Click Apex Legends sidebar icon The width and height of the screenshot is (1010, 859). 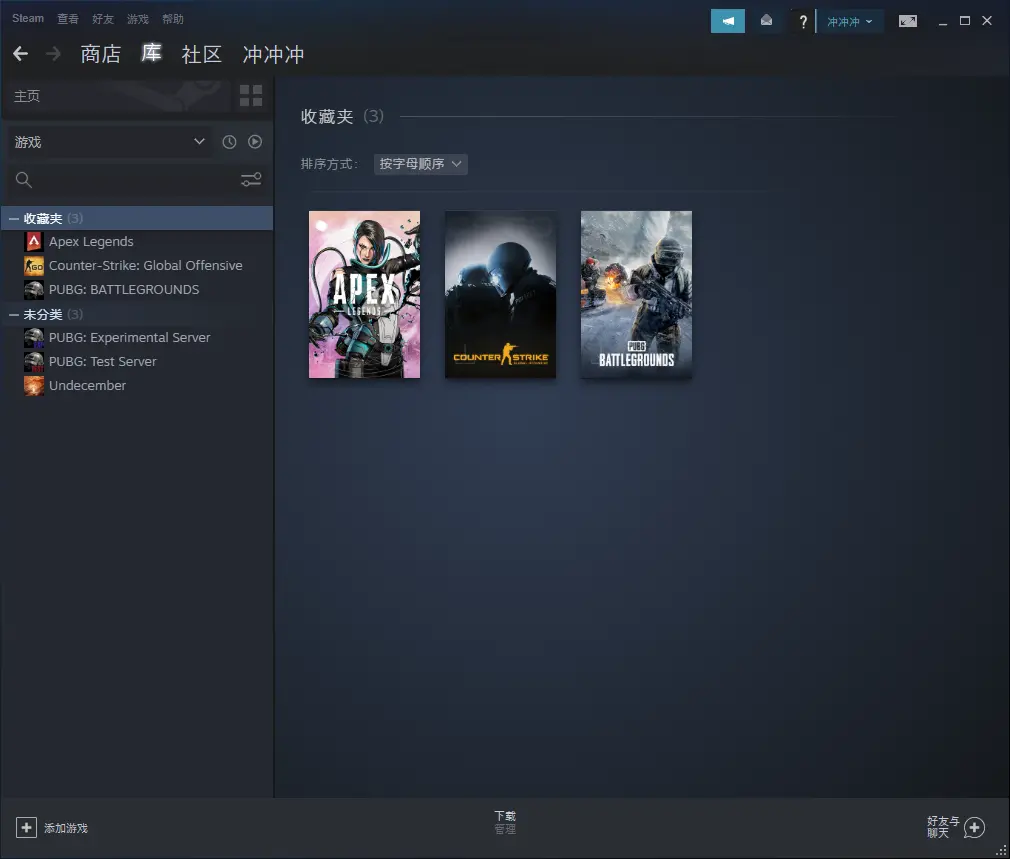34,241
